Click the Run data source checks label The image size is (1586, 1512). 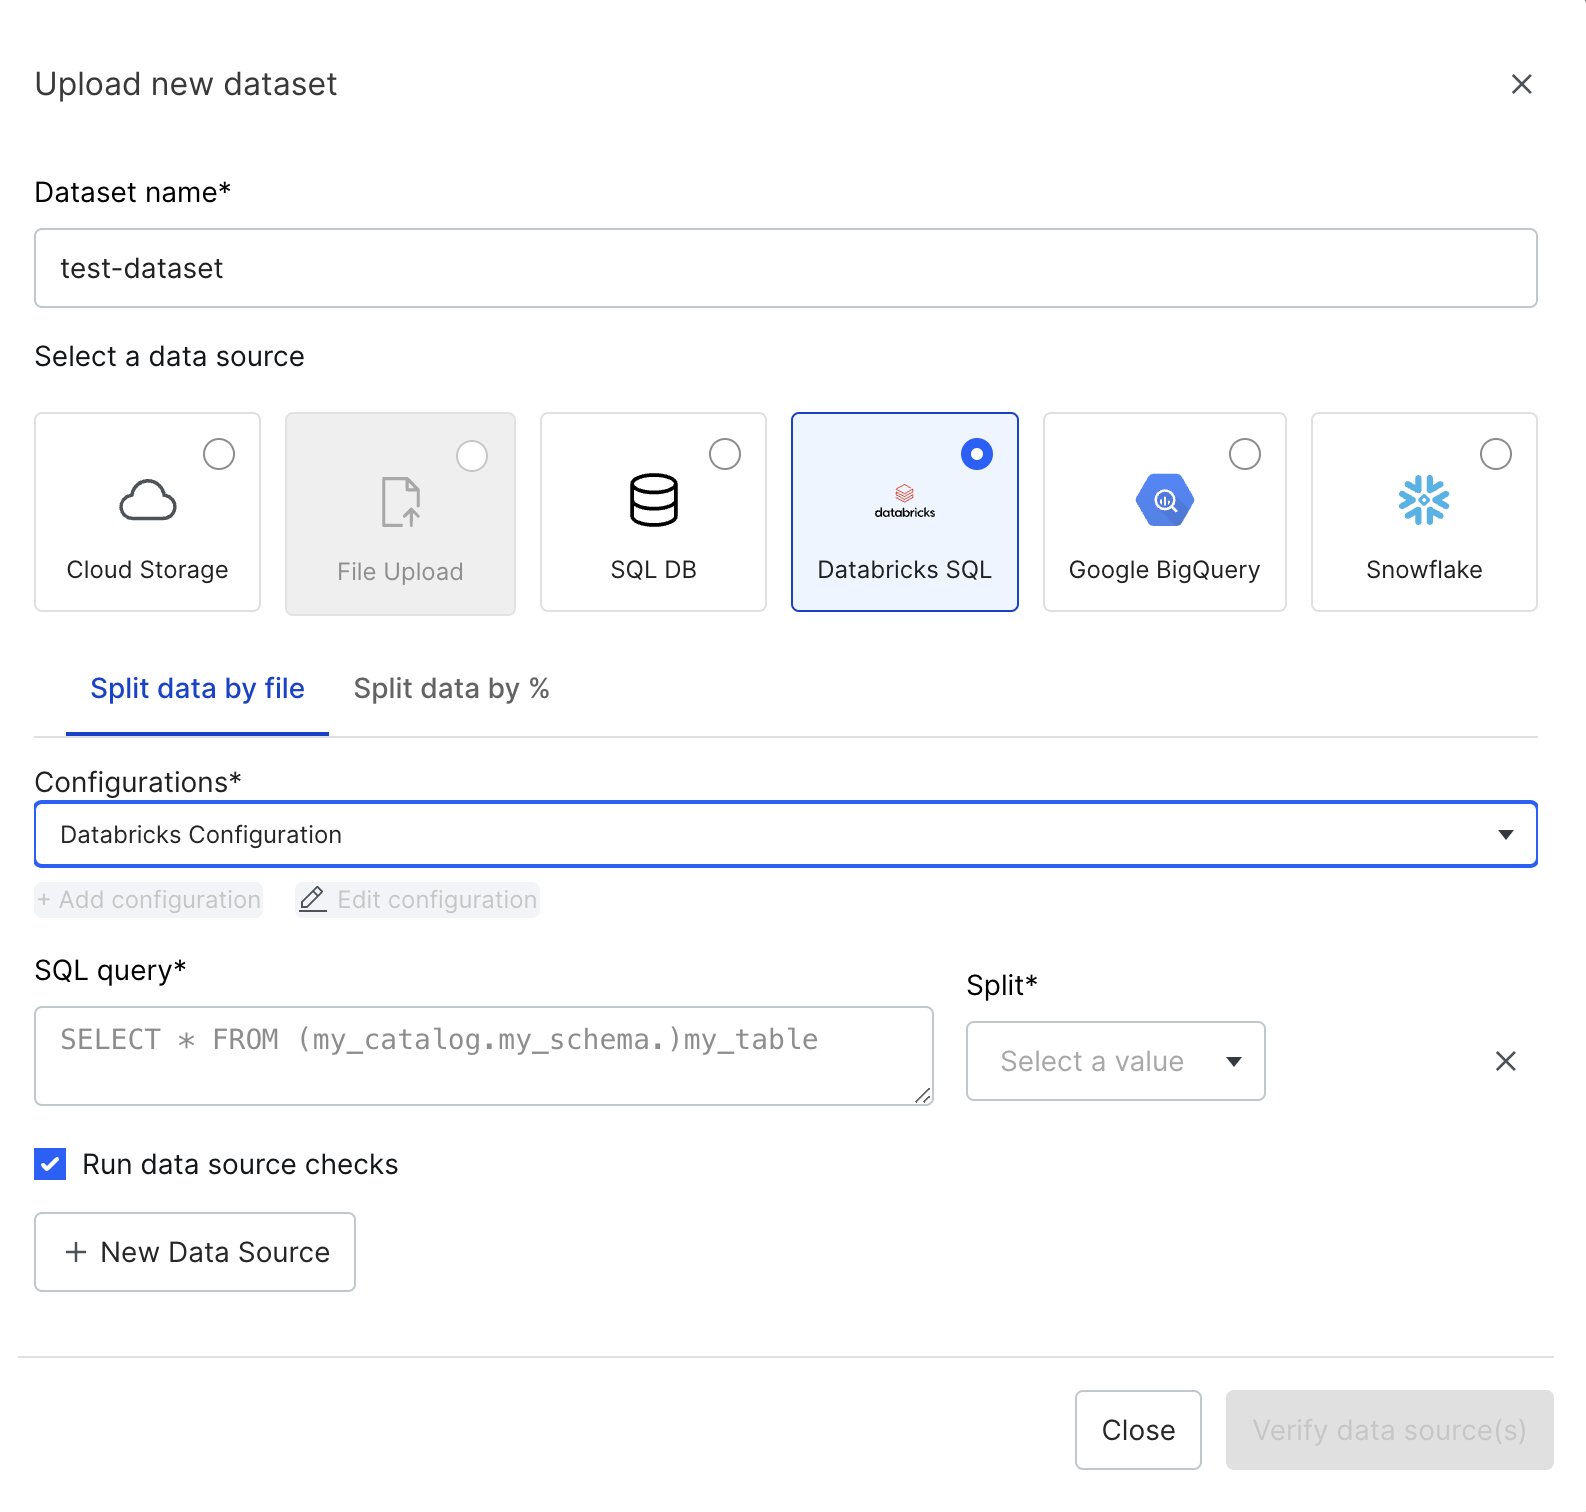[240, 1164]
